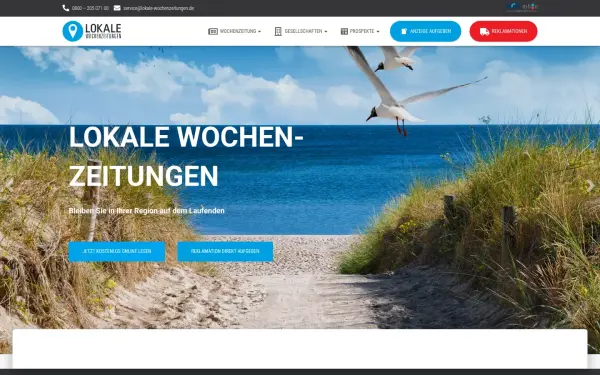This screenshot has width=600, height=375.
Task: Click the truck icon inside Reklamationen
Action: 484,31
